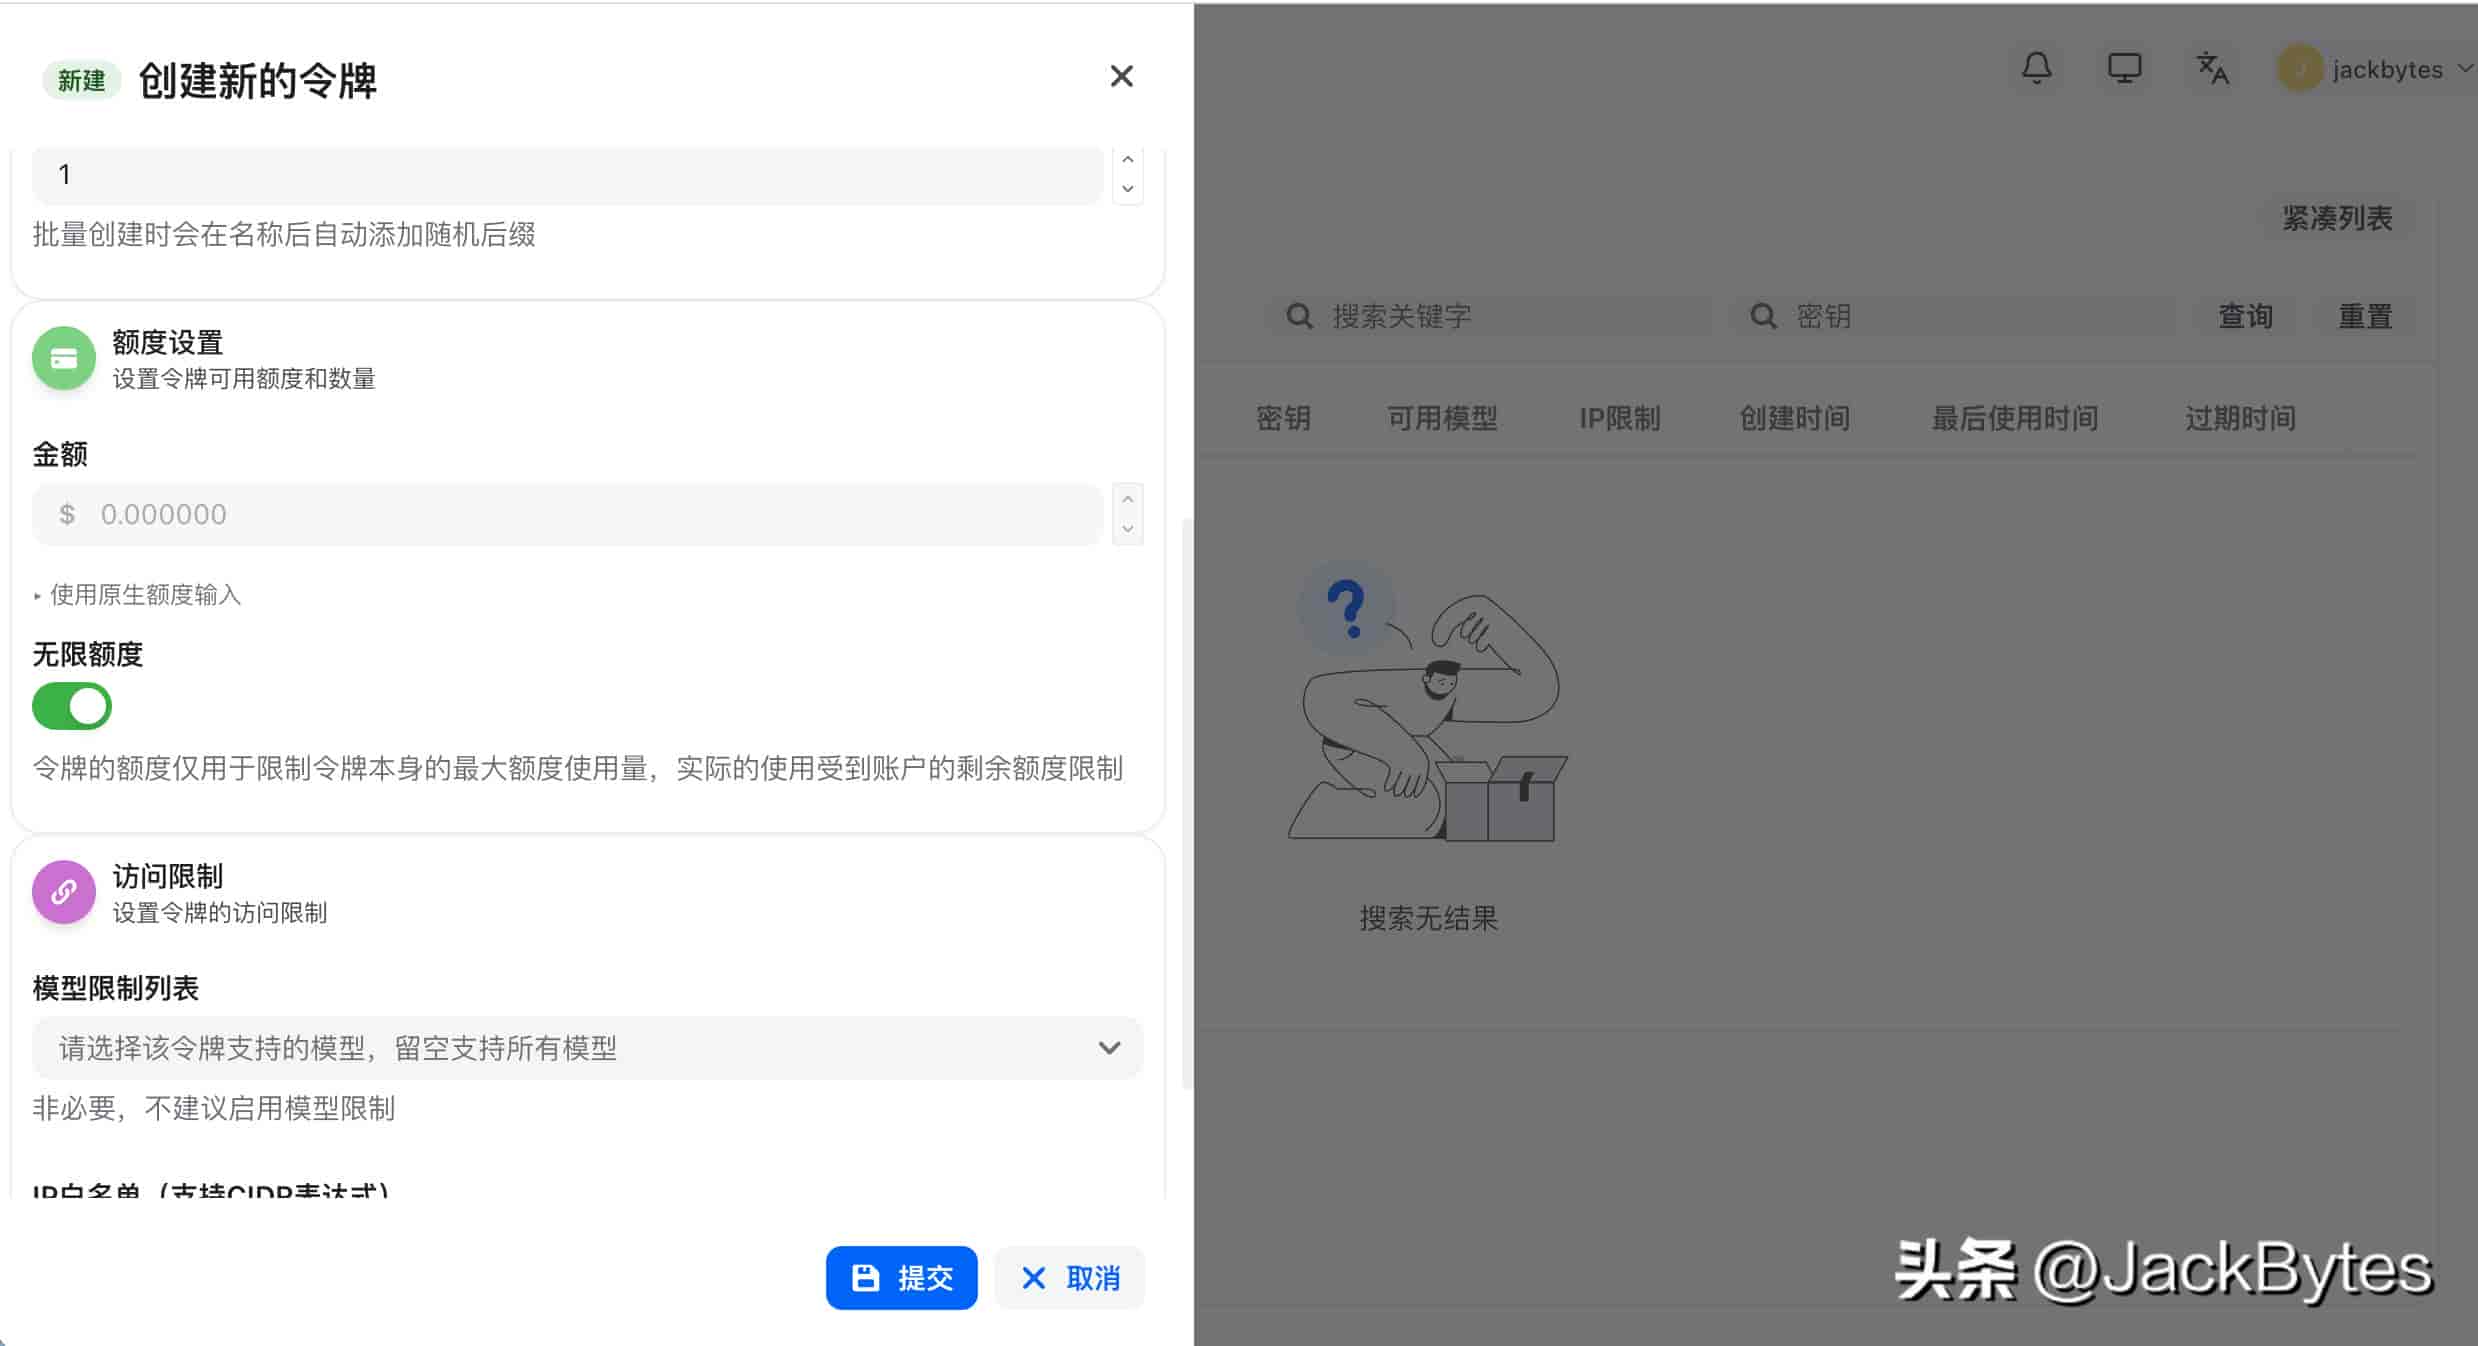Open the language translate icon
This screenshot has width=2478, height=1346.
tap(2212, 69)
